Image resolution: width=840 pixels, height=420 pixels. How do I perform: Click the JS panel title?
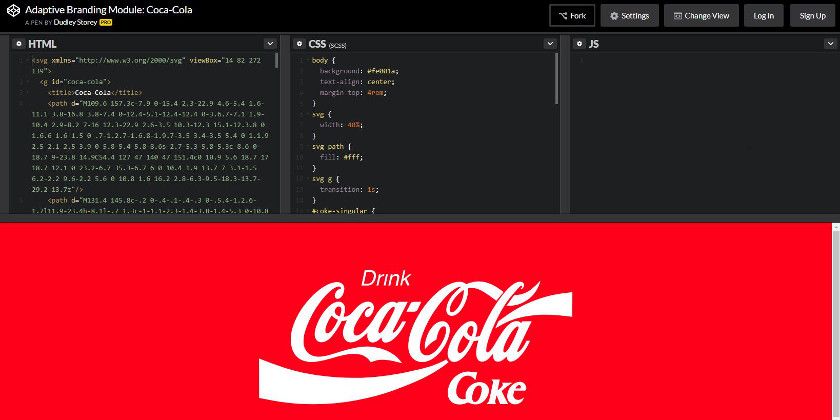[594, 44]
